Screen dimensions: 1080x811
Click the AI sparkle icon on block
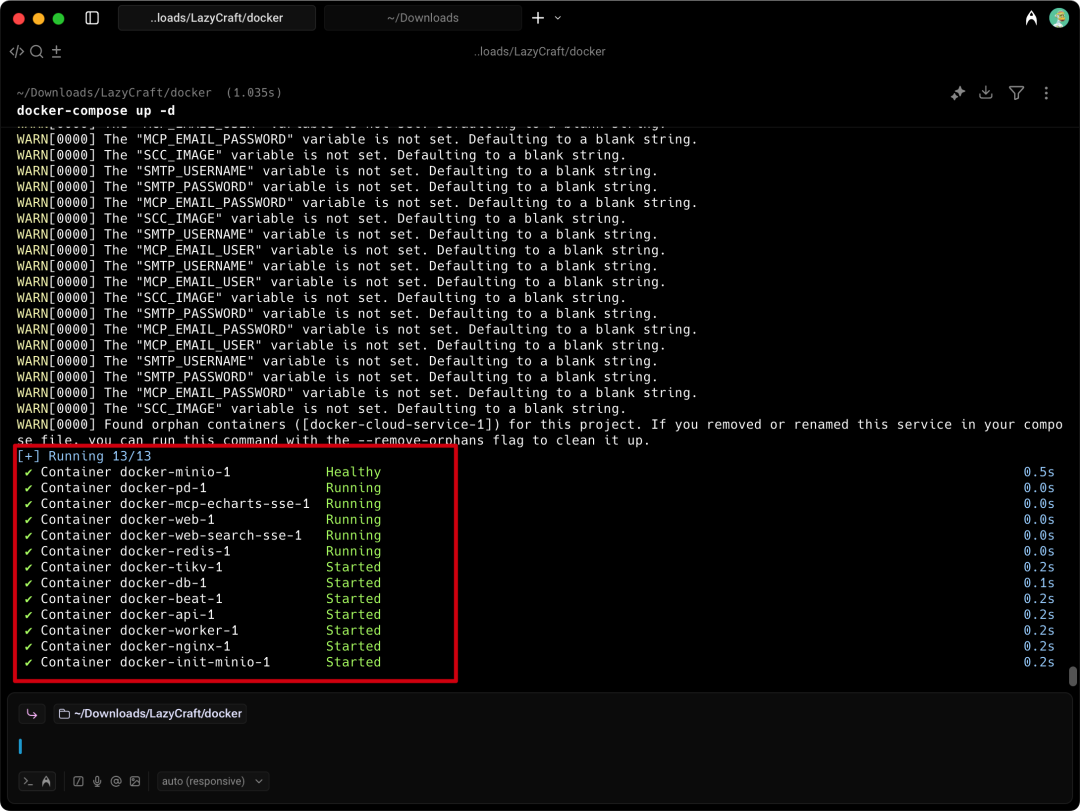957,93
